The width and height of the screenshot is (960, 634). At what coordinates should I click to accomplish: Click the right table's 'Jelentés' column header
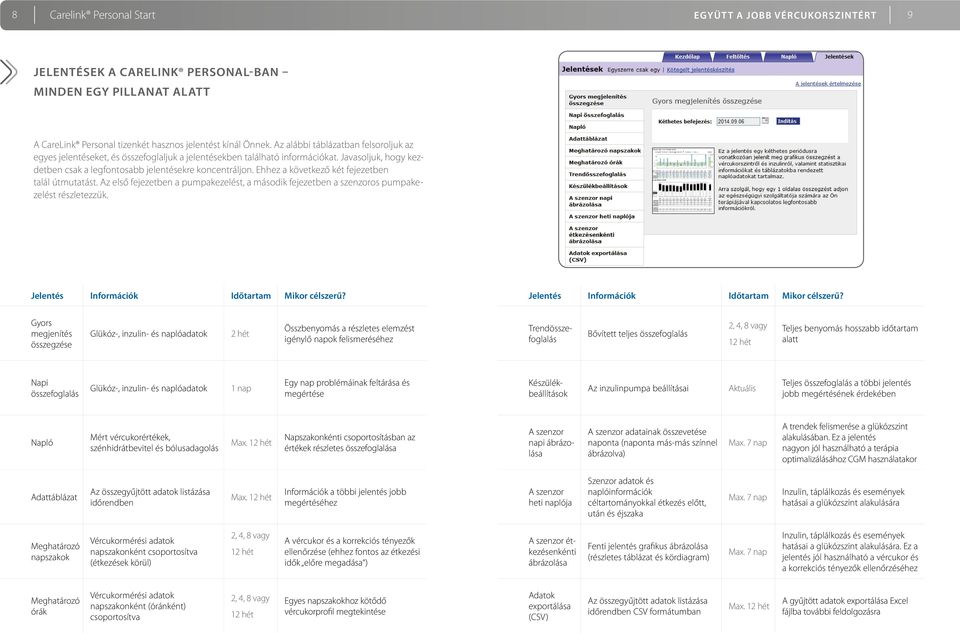(x=544, y=296)
